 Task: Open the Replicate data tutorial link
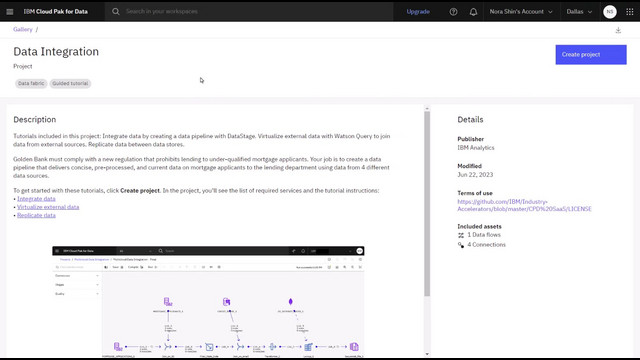click(36, 215)
